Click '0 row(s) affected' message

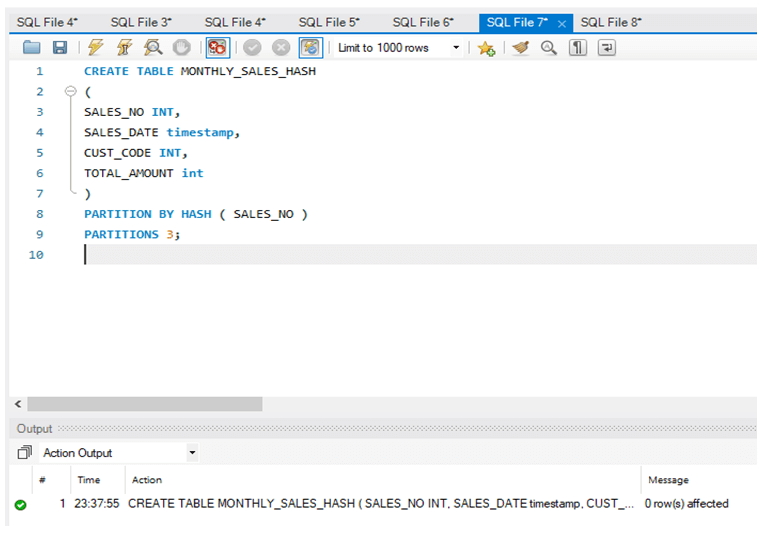tap(686, 504)
